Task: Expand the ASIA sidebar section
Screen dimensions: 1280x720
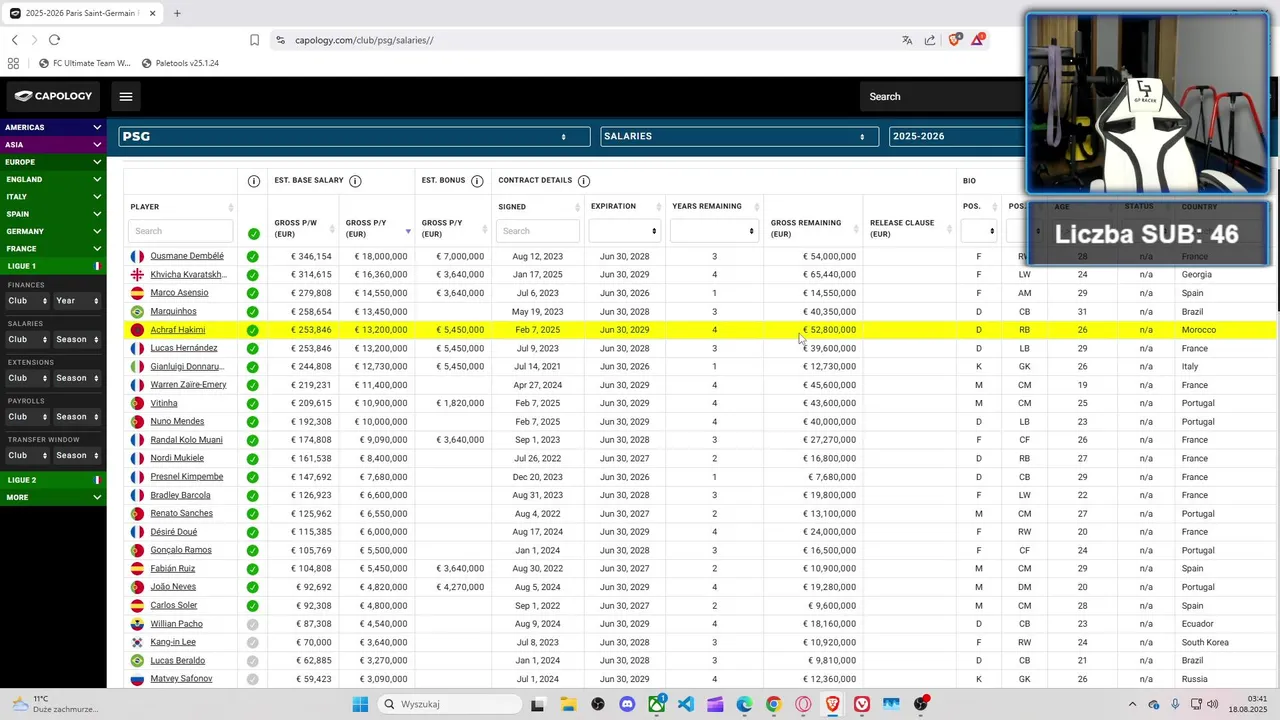Action: pos(53,145)
